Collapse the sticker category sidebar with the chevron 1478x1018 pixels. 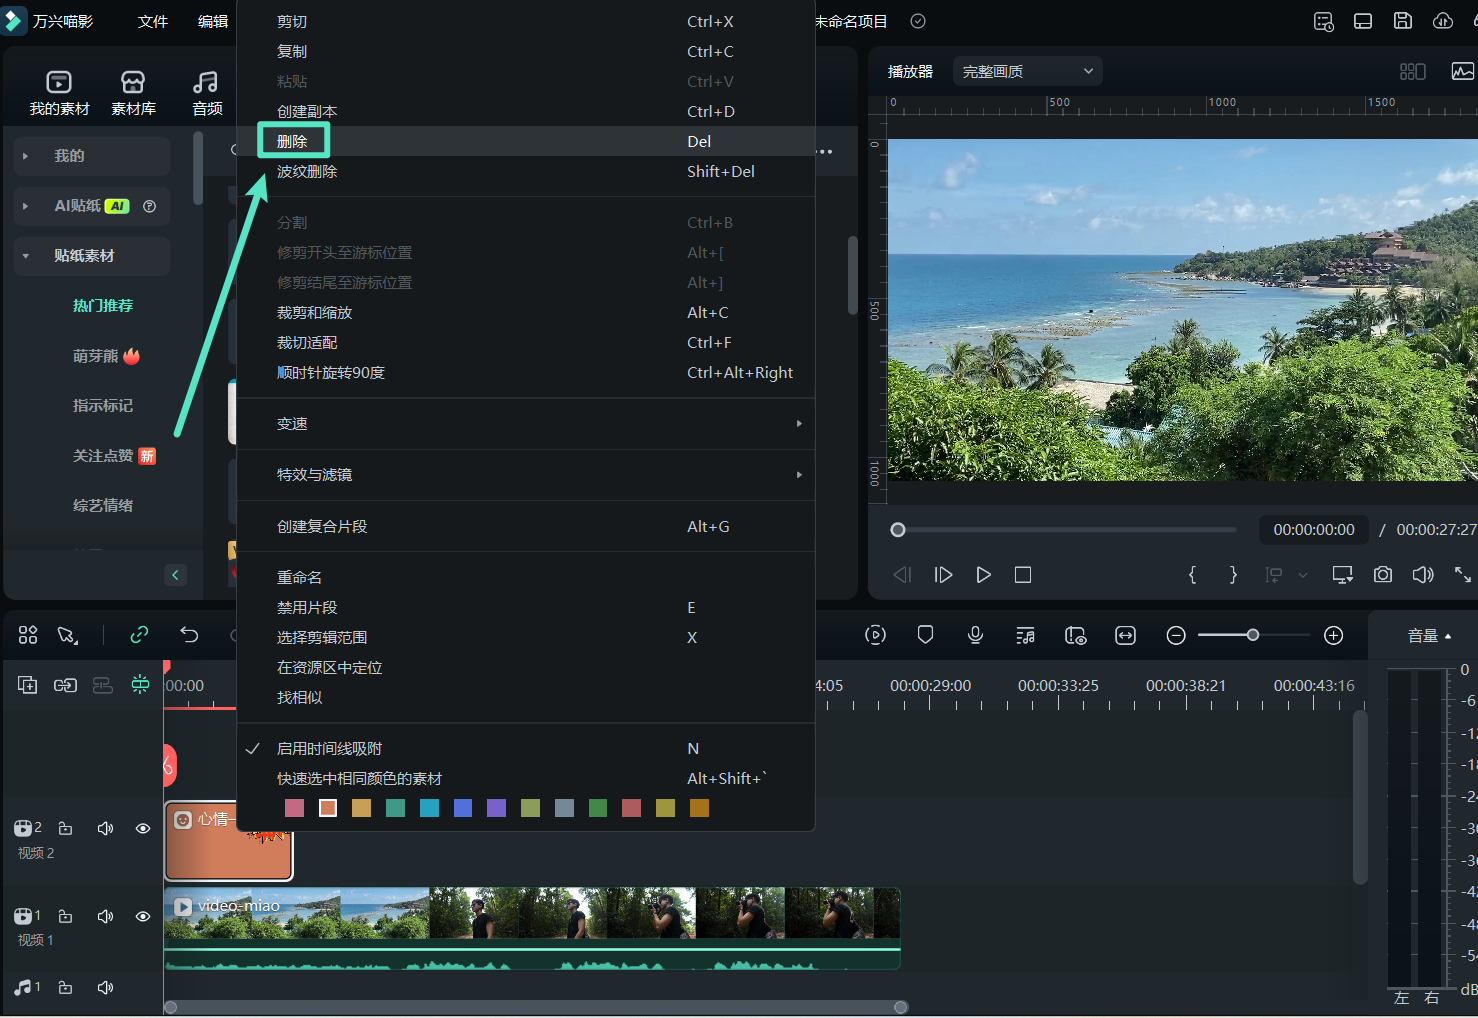[175, 575]
